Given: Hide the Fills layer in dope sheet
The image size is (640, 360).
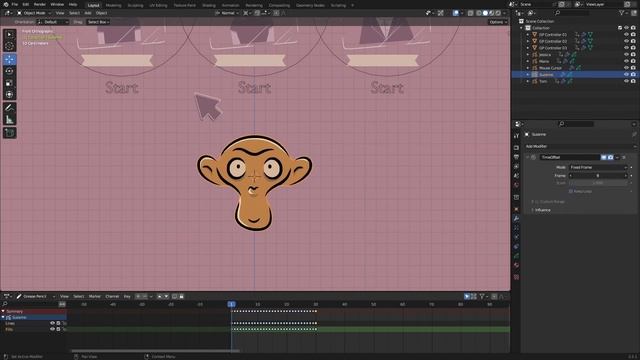Looking at the screenshot, I should click(52, 329).
